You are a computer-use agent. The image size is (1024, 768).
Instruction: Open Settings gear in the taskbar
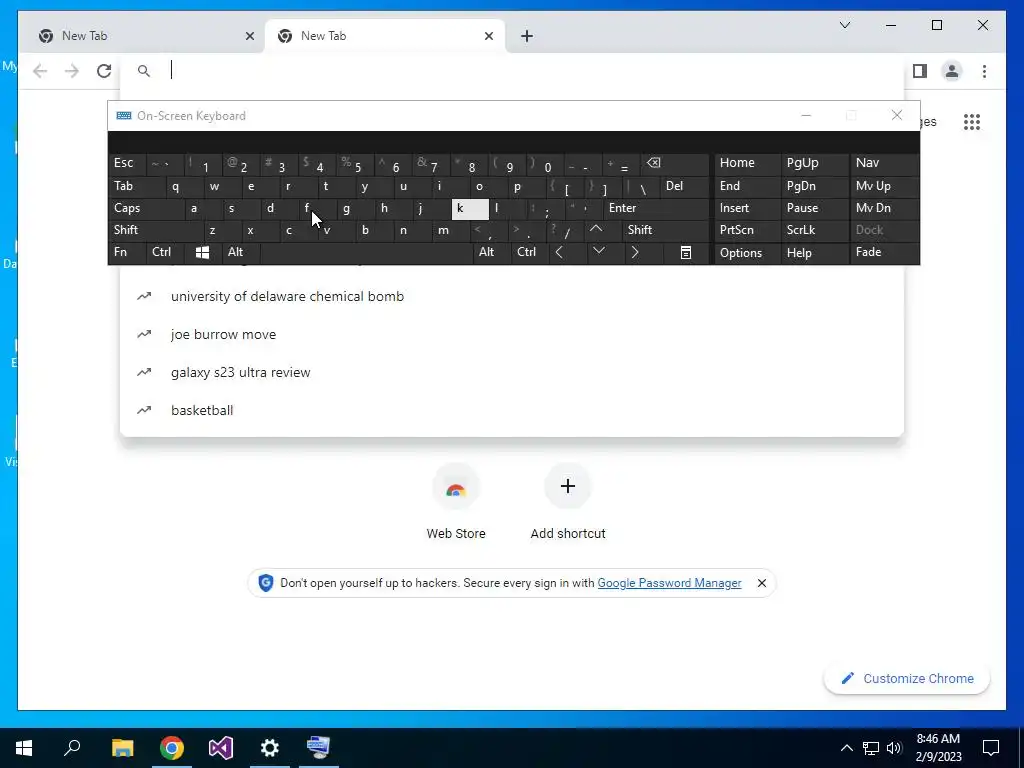pos(270,748)
